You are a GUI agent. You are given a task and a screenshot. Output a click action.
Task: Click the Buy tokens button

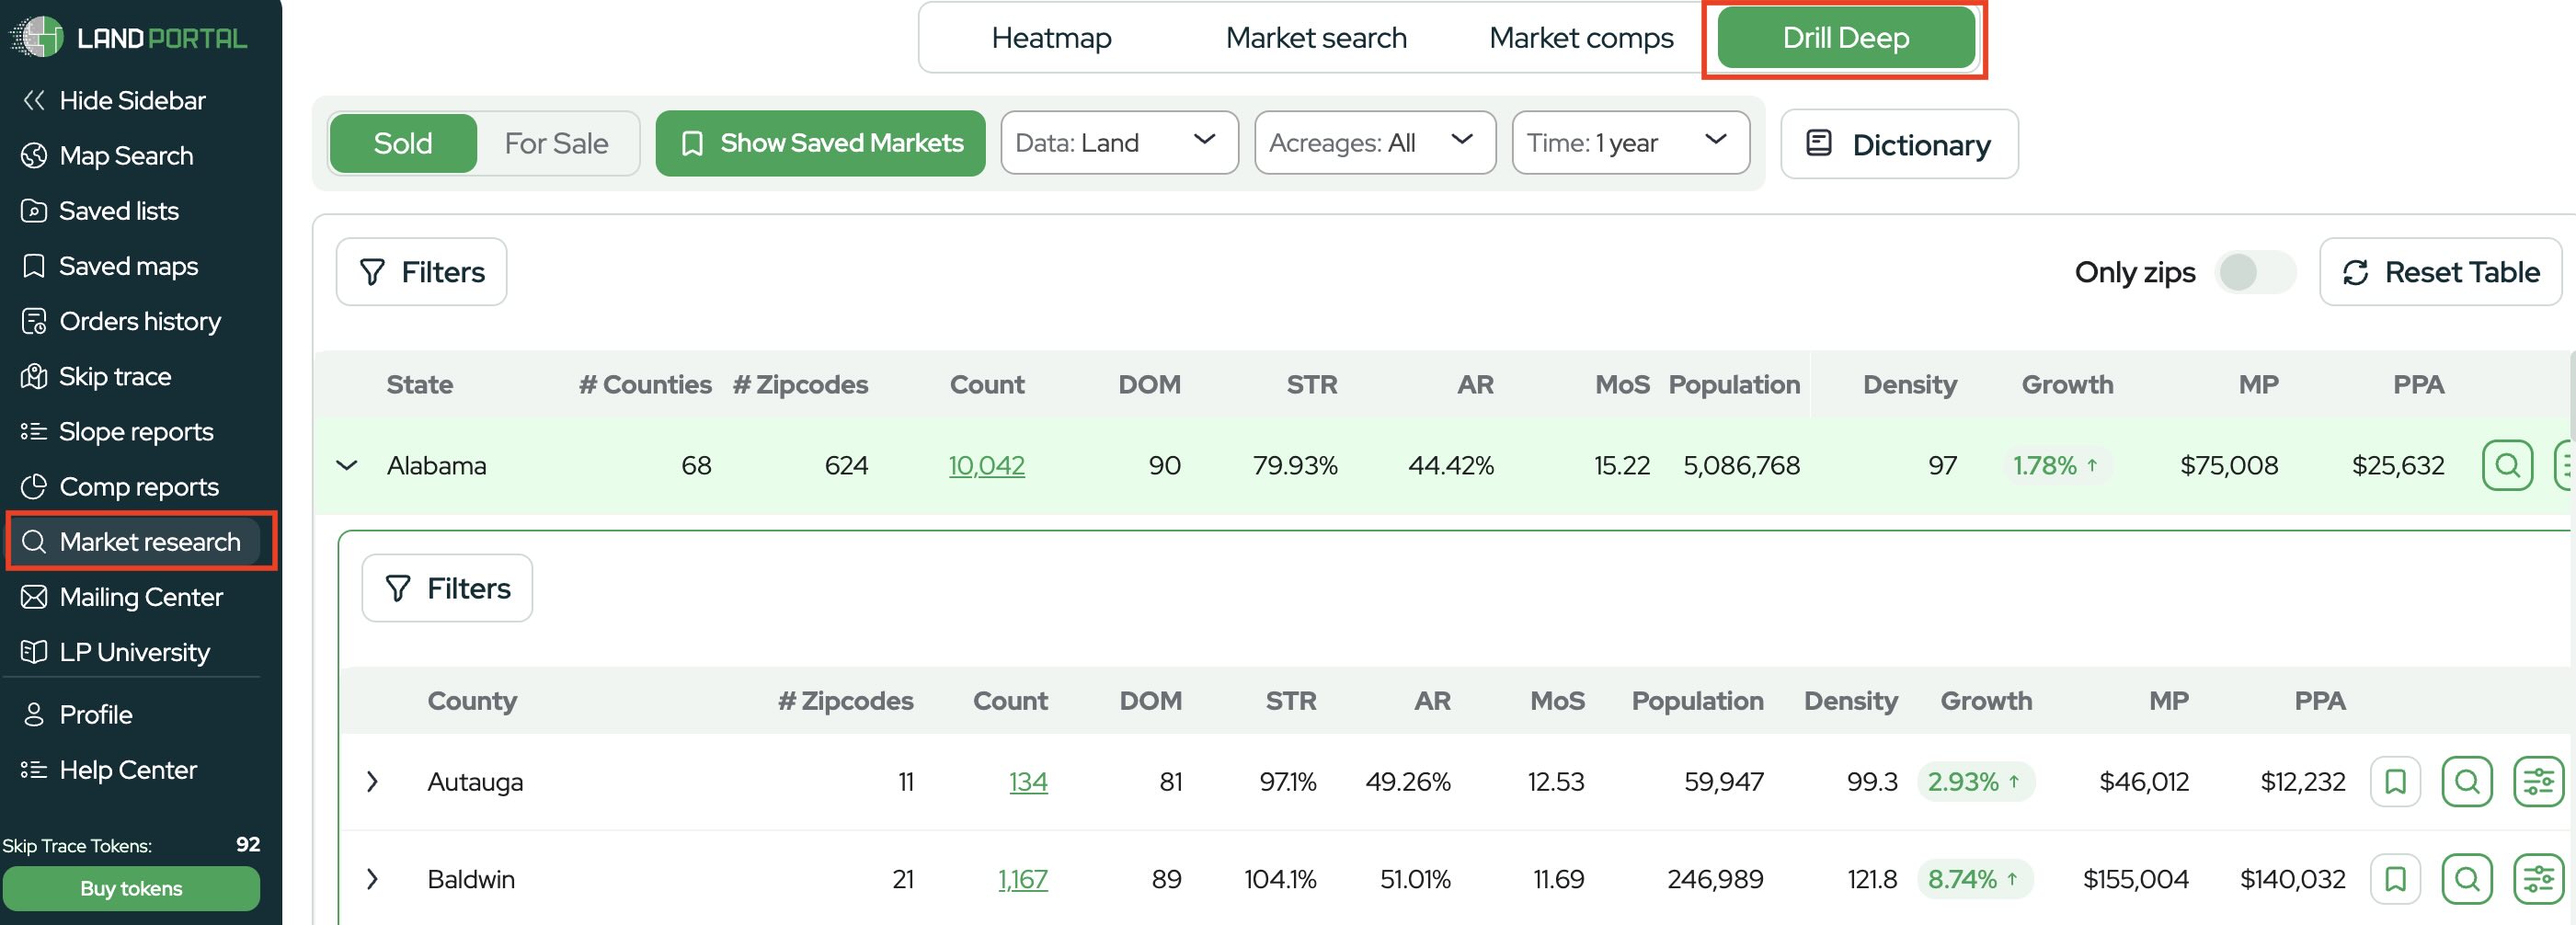(131, 888)
